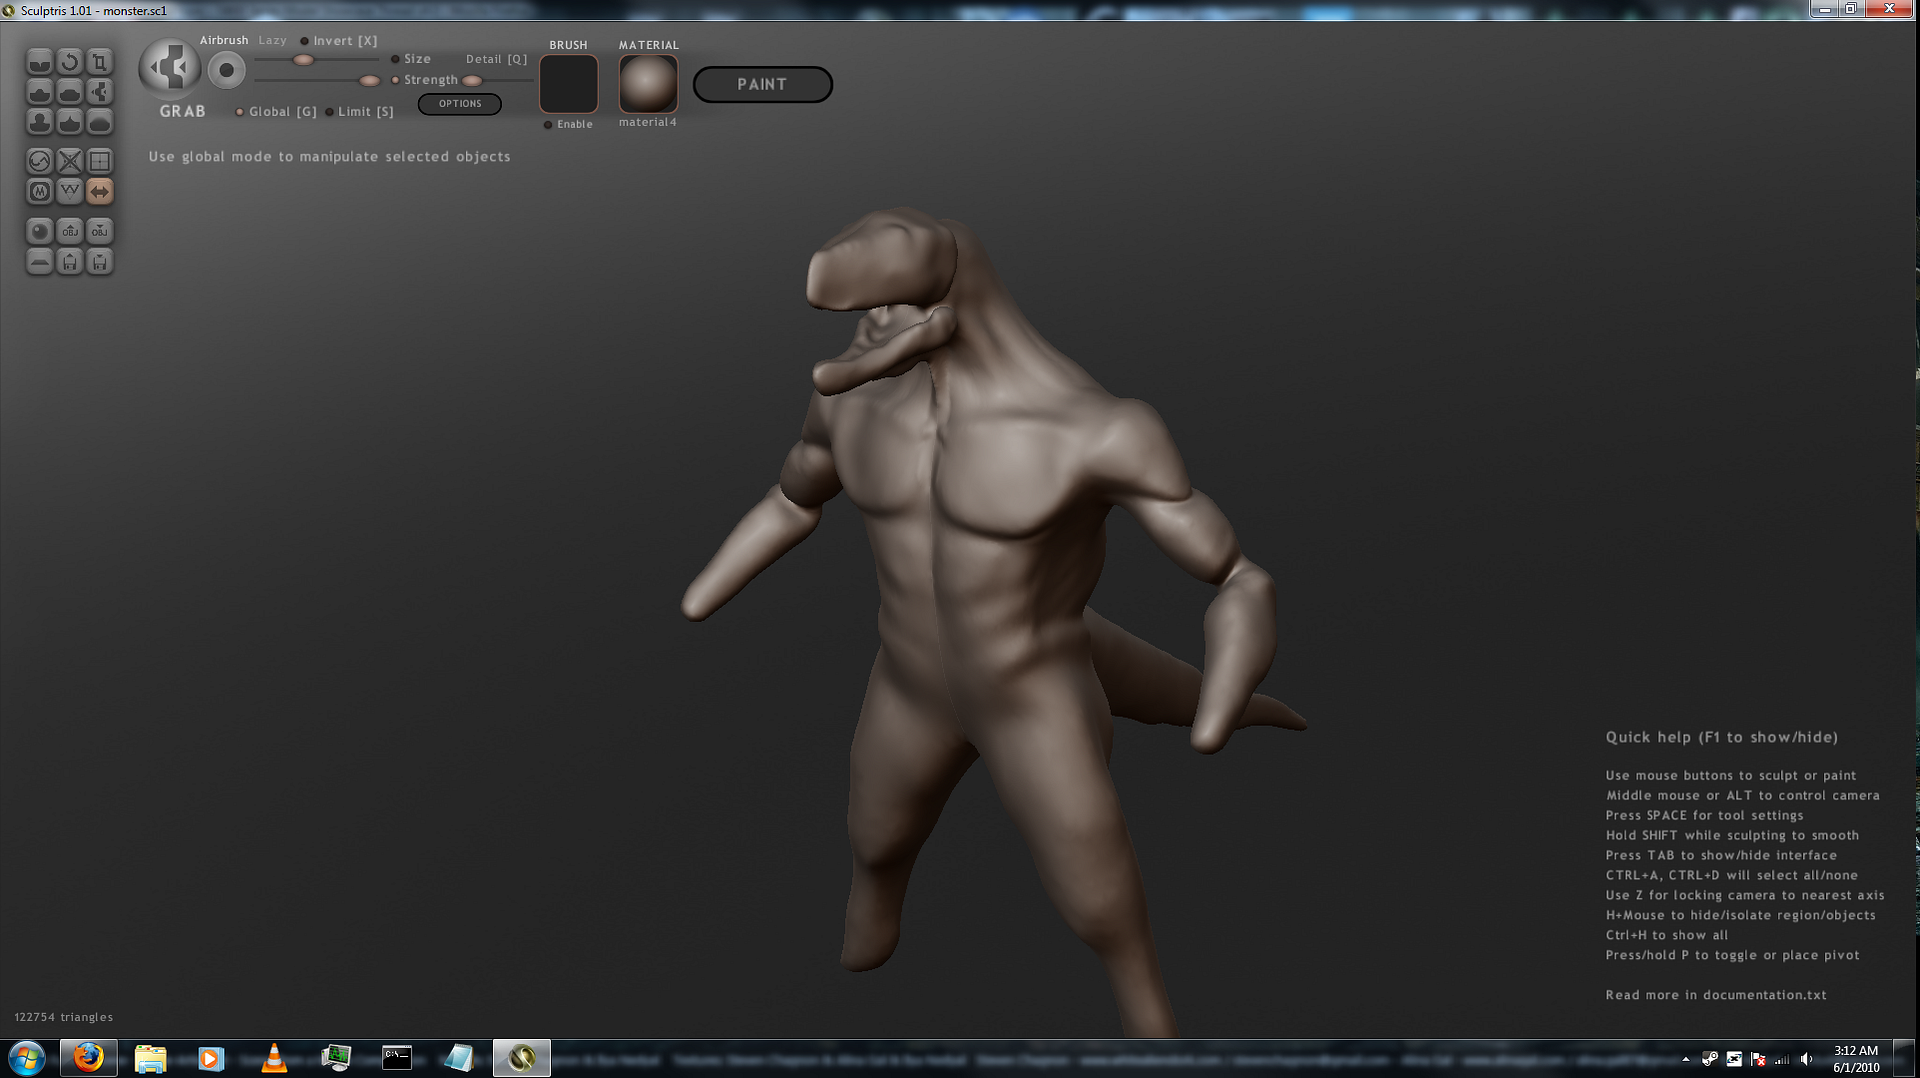Viewport: 1920px width, 1078px height.
Task: Click the Save sculpt file icon
Action: [100, 262]
